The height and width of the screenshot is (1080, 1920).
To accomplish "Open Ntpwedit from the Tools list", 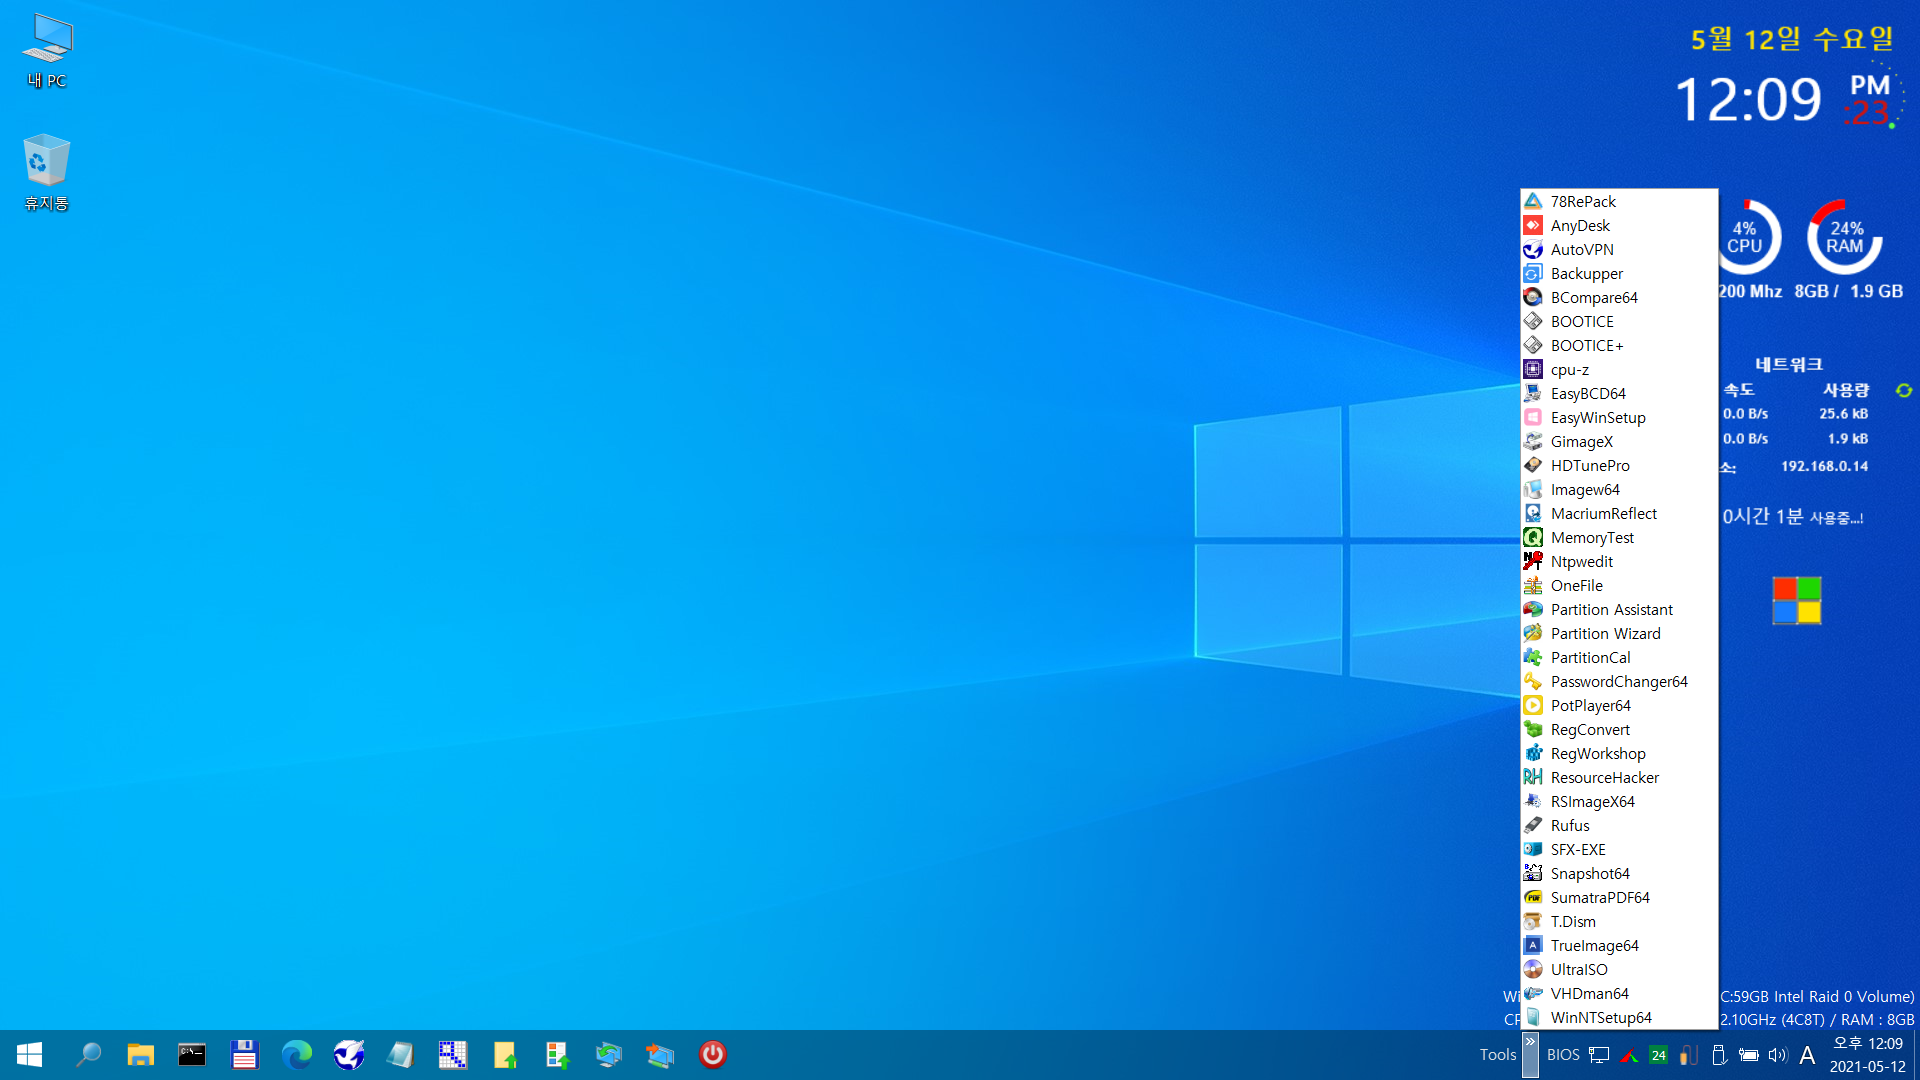I will point(1619,561).
